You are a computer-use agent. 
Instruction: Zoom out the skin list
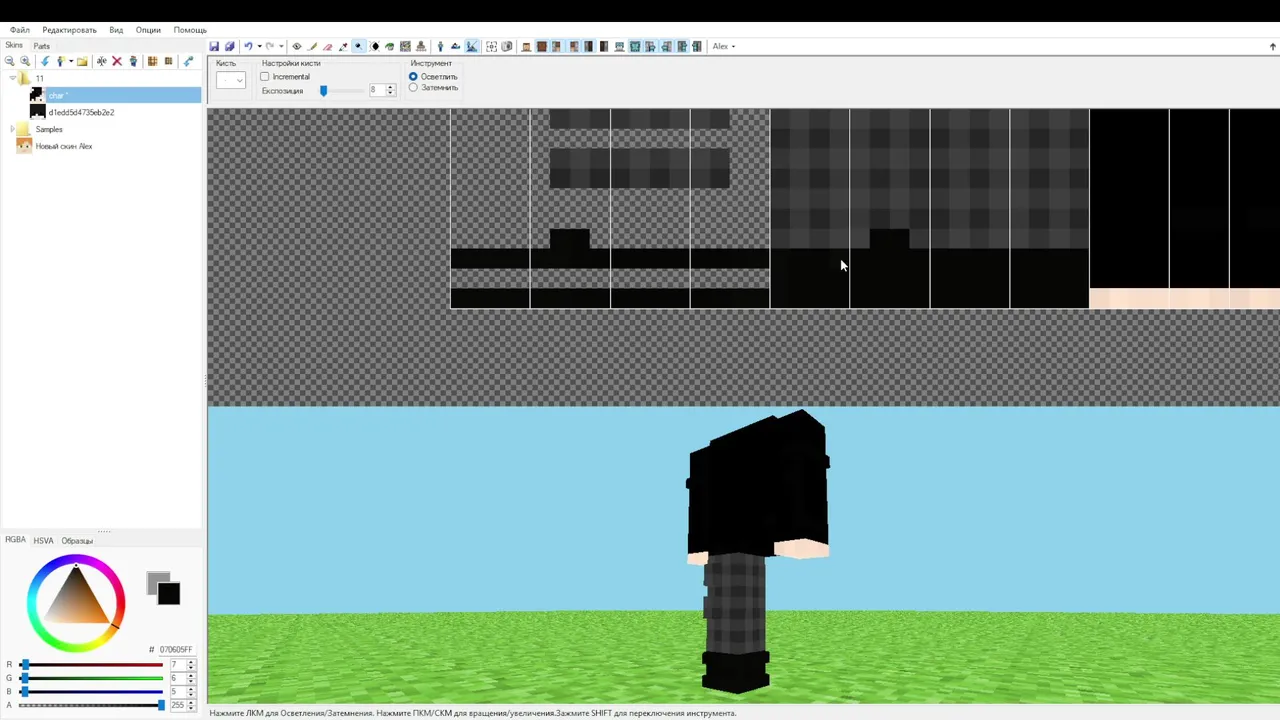point(10,62)
